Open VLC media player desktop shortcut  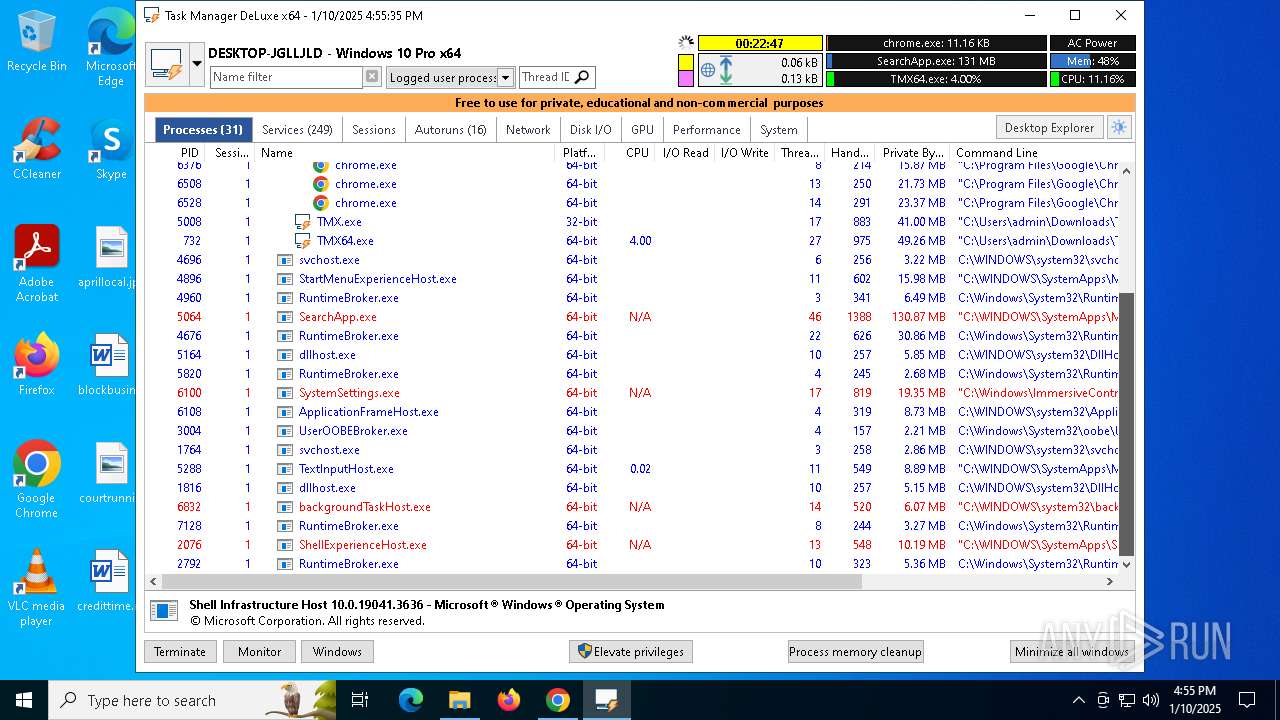pyautogui.click(x=36, y=588)
